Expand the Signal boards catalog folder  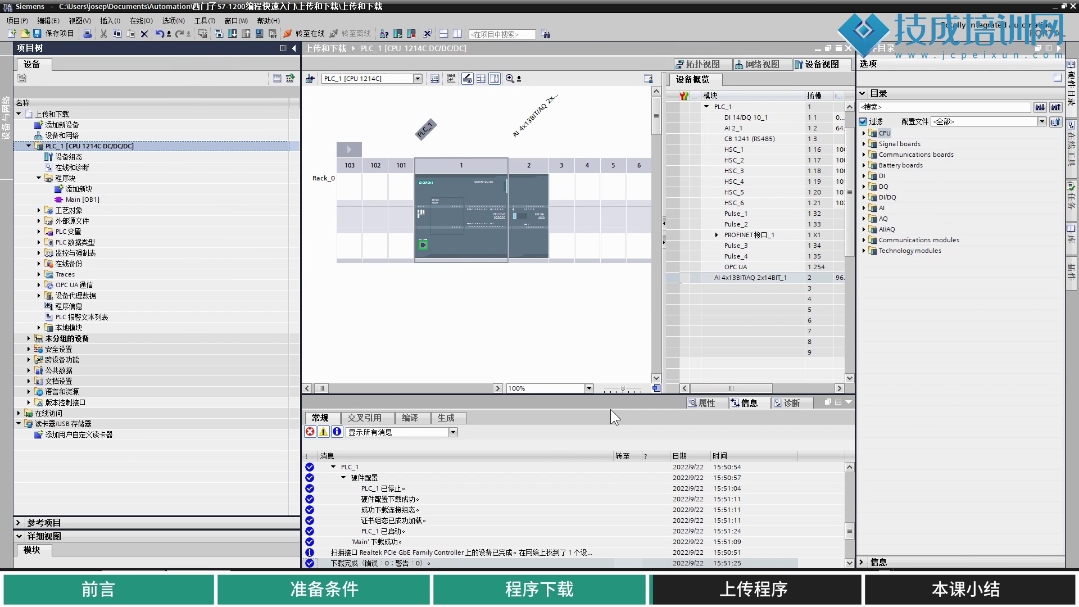click(x=864, y=144)
